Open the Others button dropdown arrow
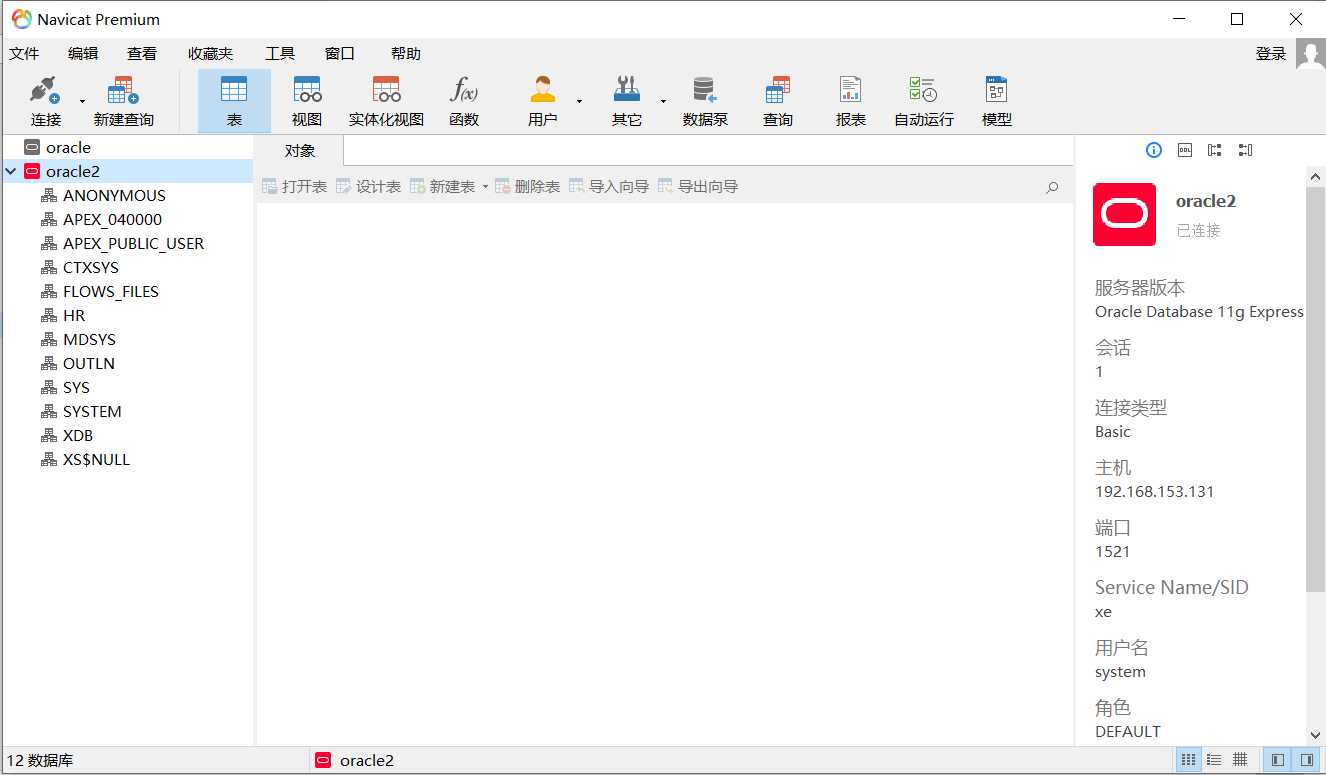This screenshot has width=1326, height=775. point(663,101)
